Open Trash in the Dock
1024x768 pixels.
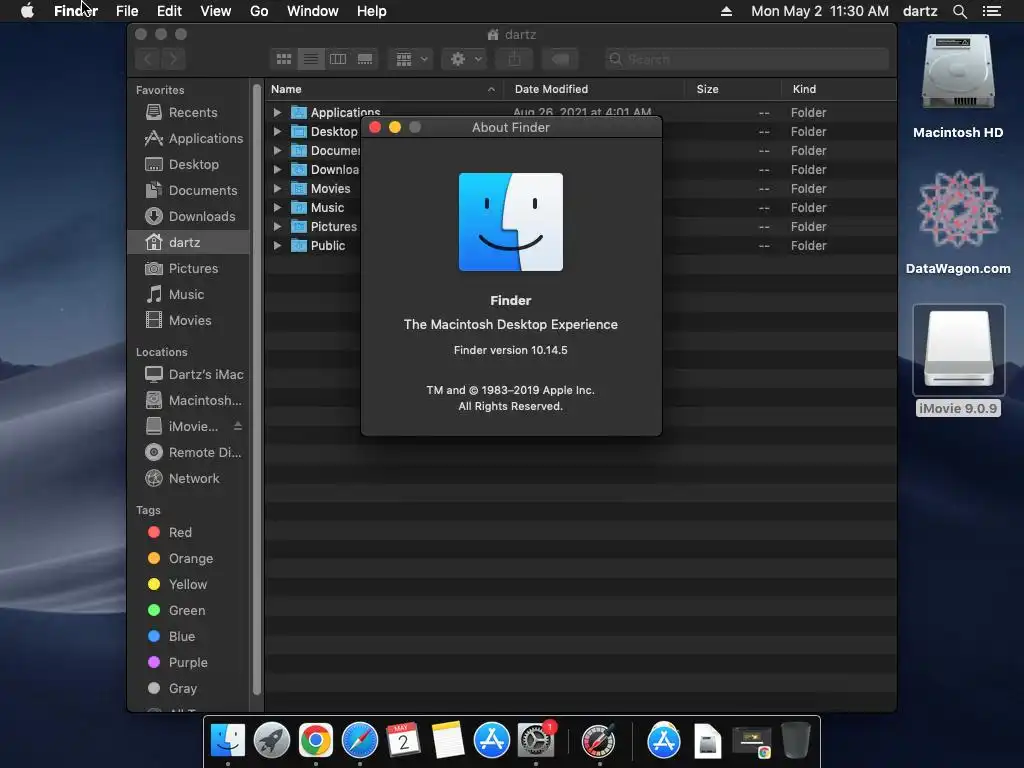coord(795,740)
